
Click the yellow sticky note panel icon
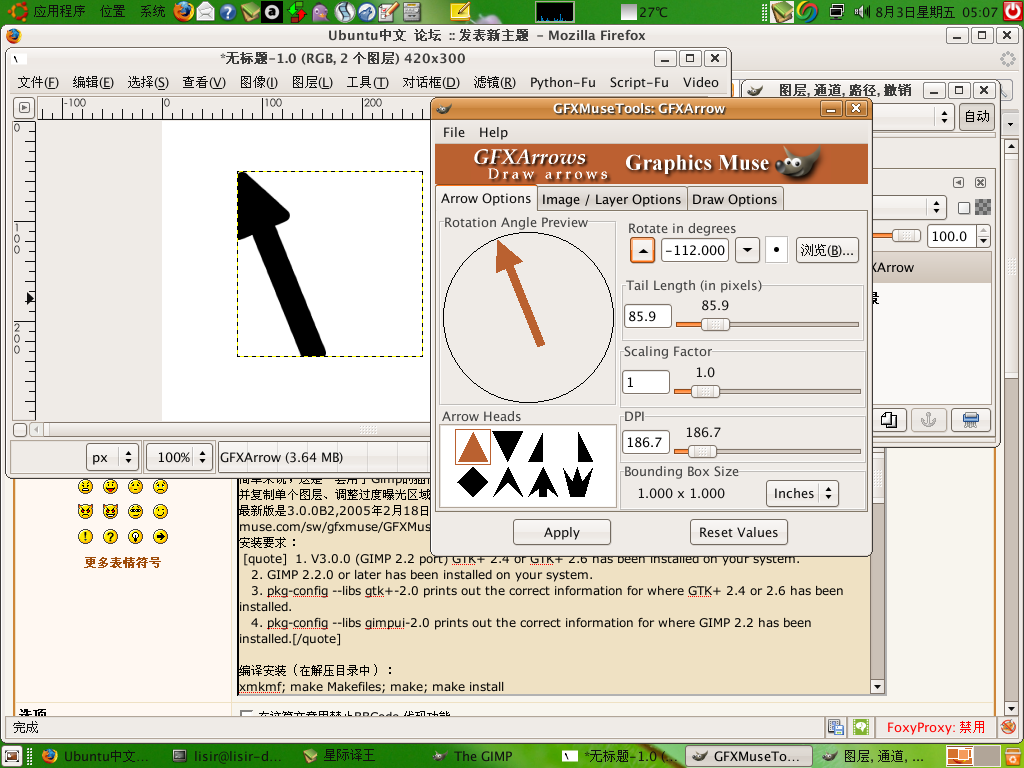(460, 11)
